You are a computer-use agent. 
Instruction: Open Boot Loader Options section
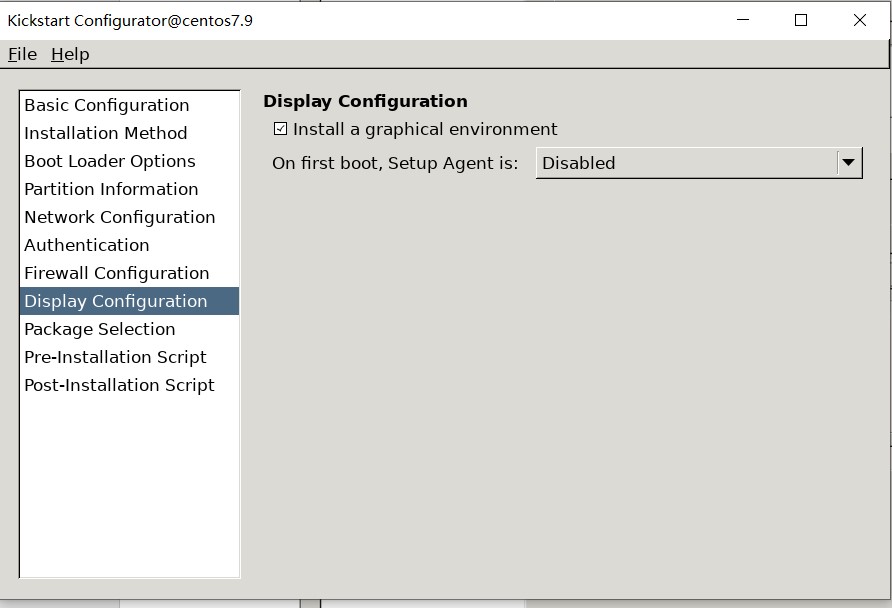pyautogui.click(x=110, y=161)
